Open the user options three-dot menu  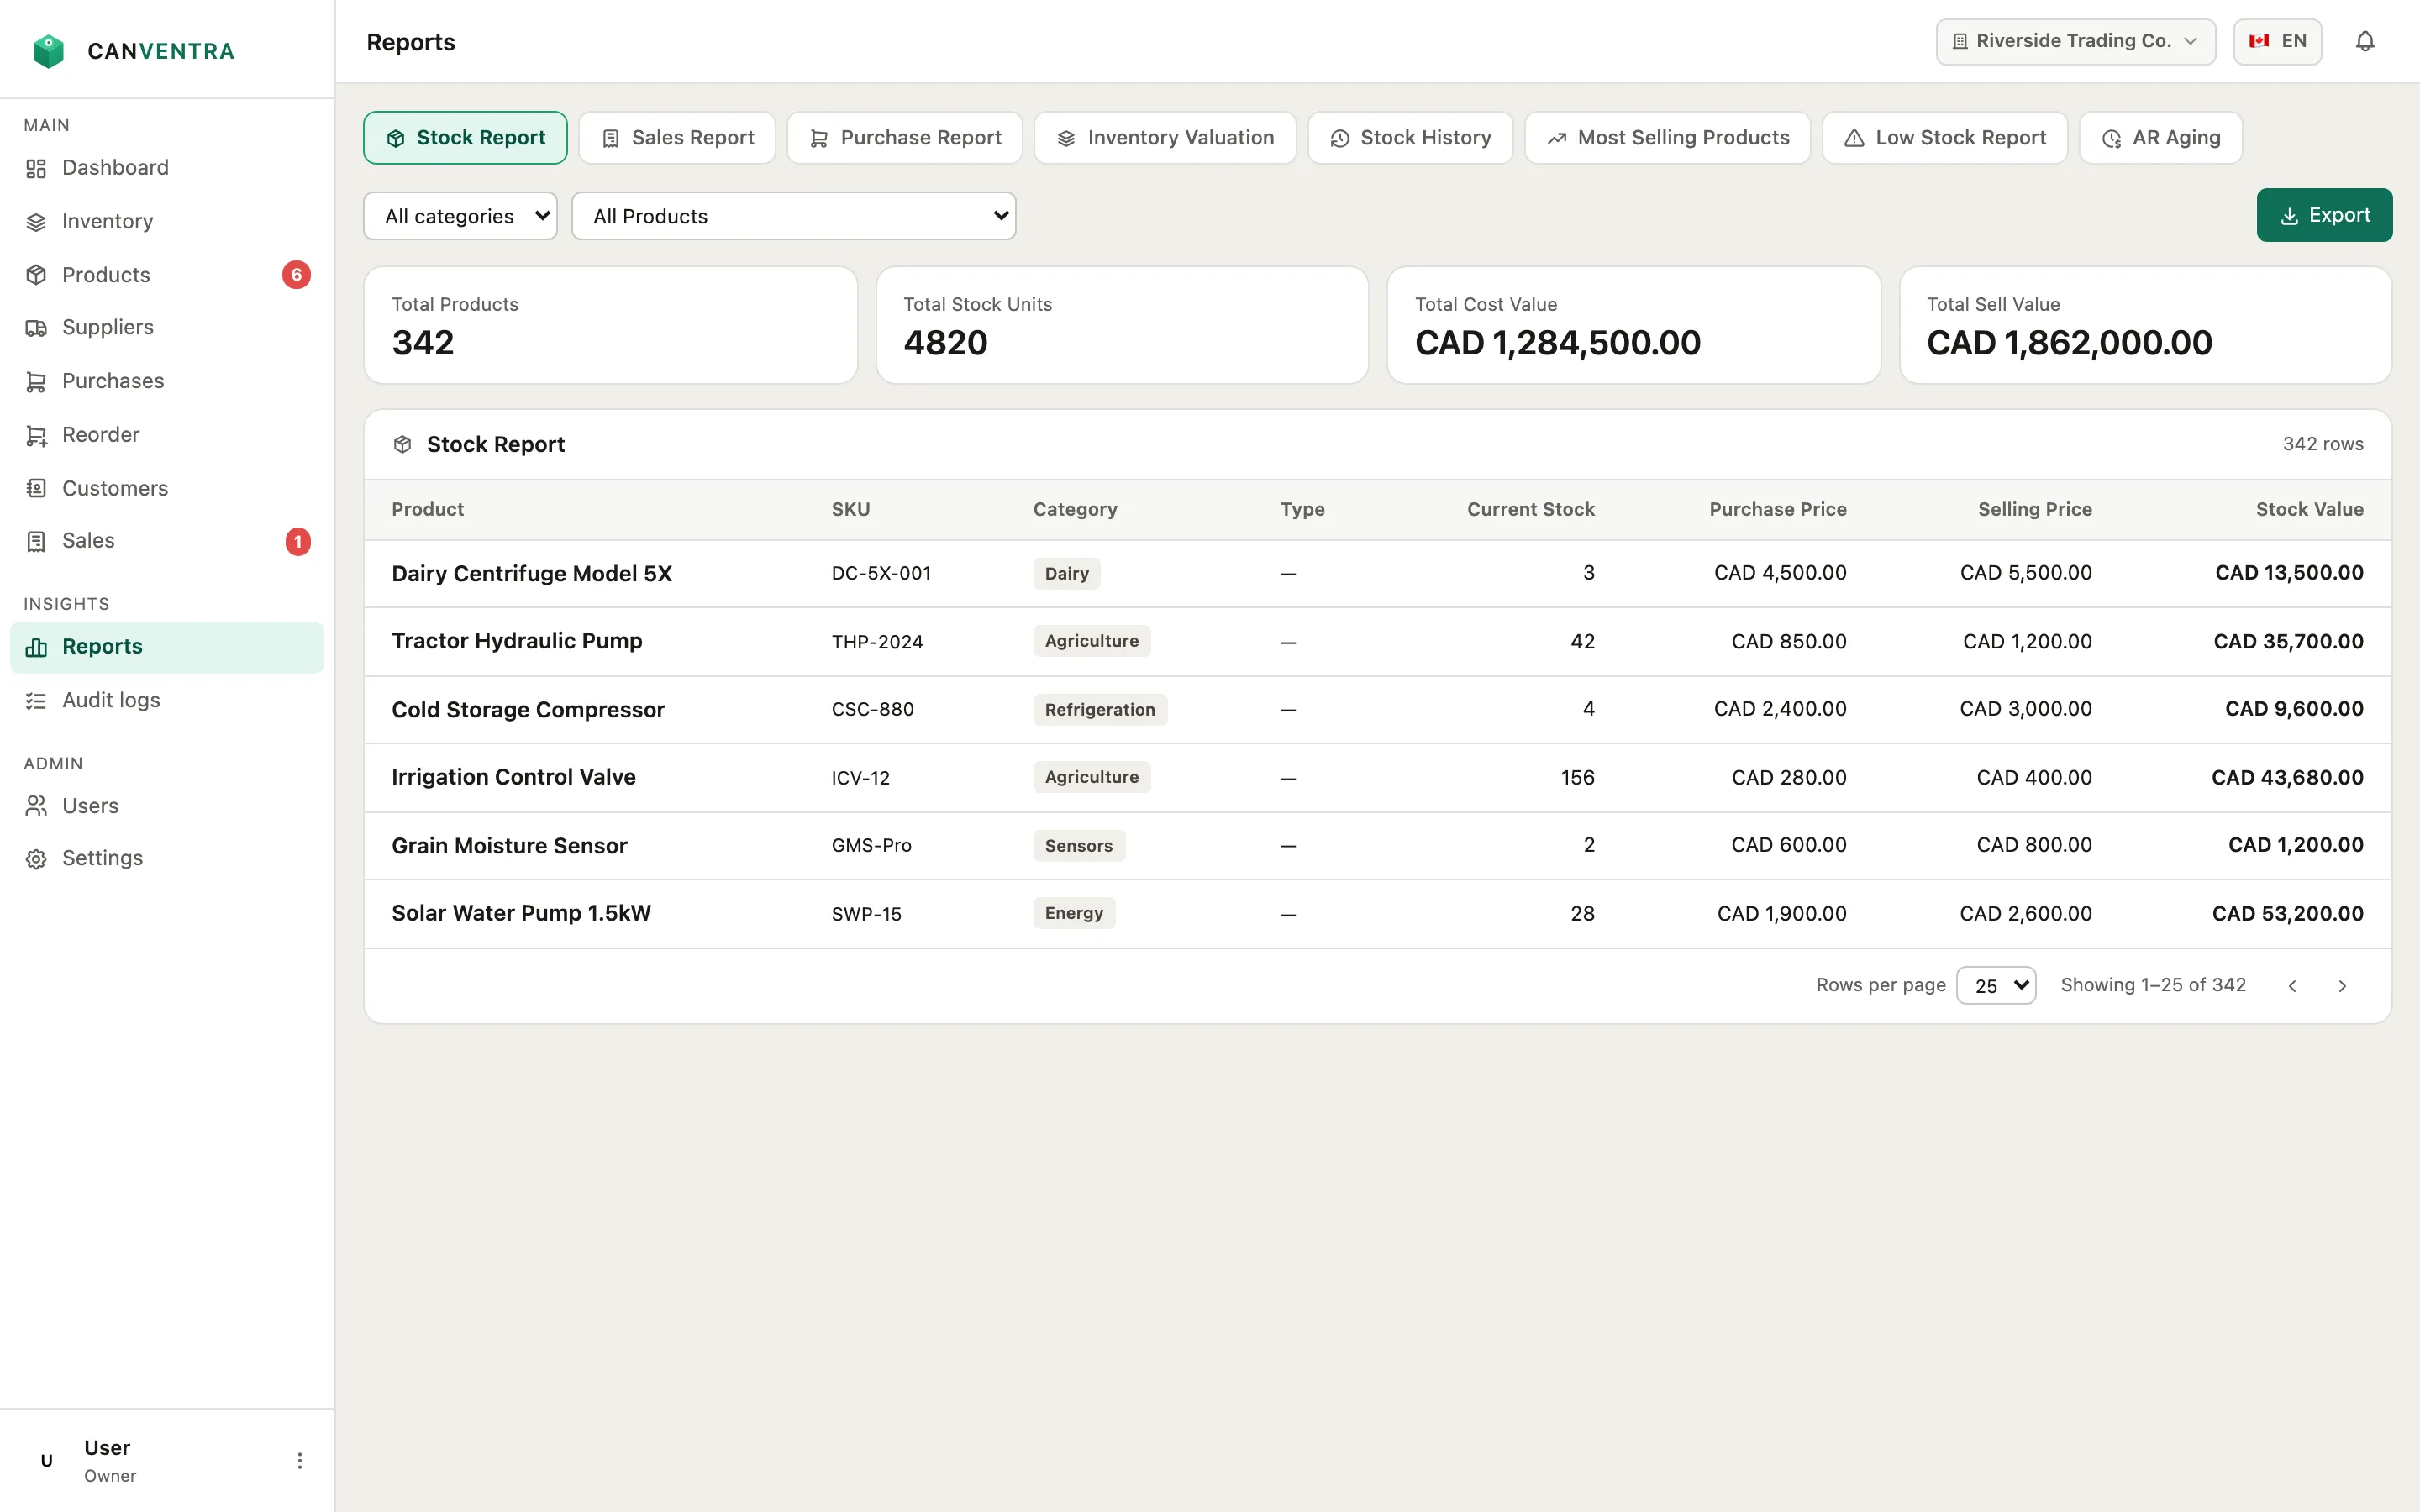[x=299, y=1461]
